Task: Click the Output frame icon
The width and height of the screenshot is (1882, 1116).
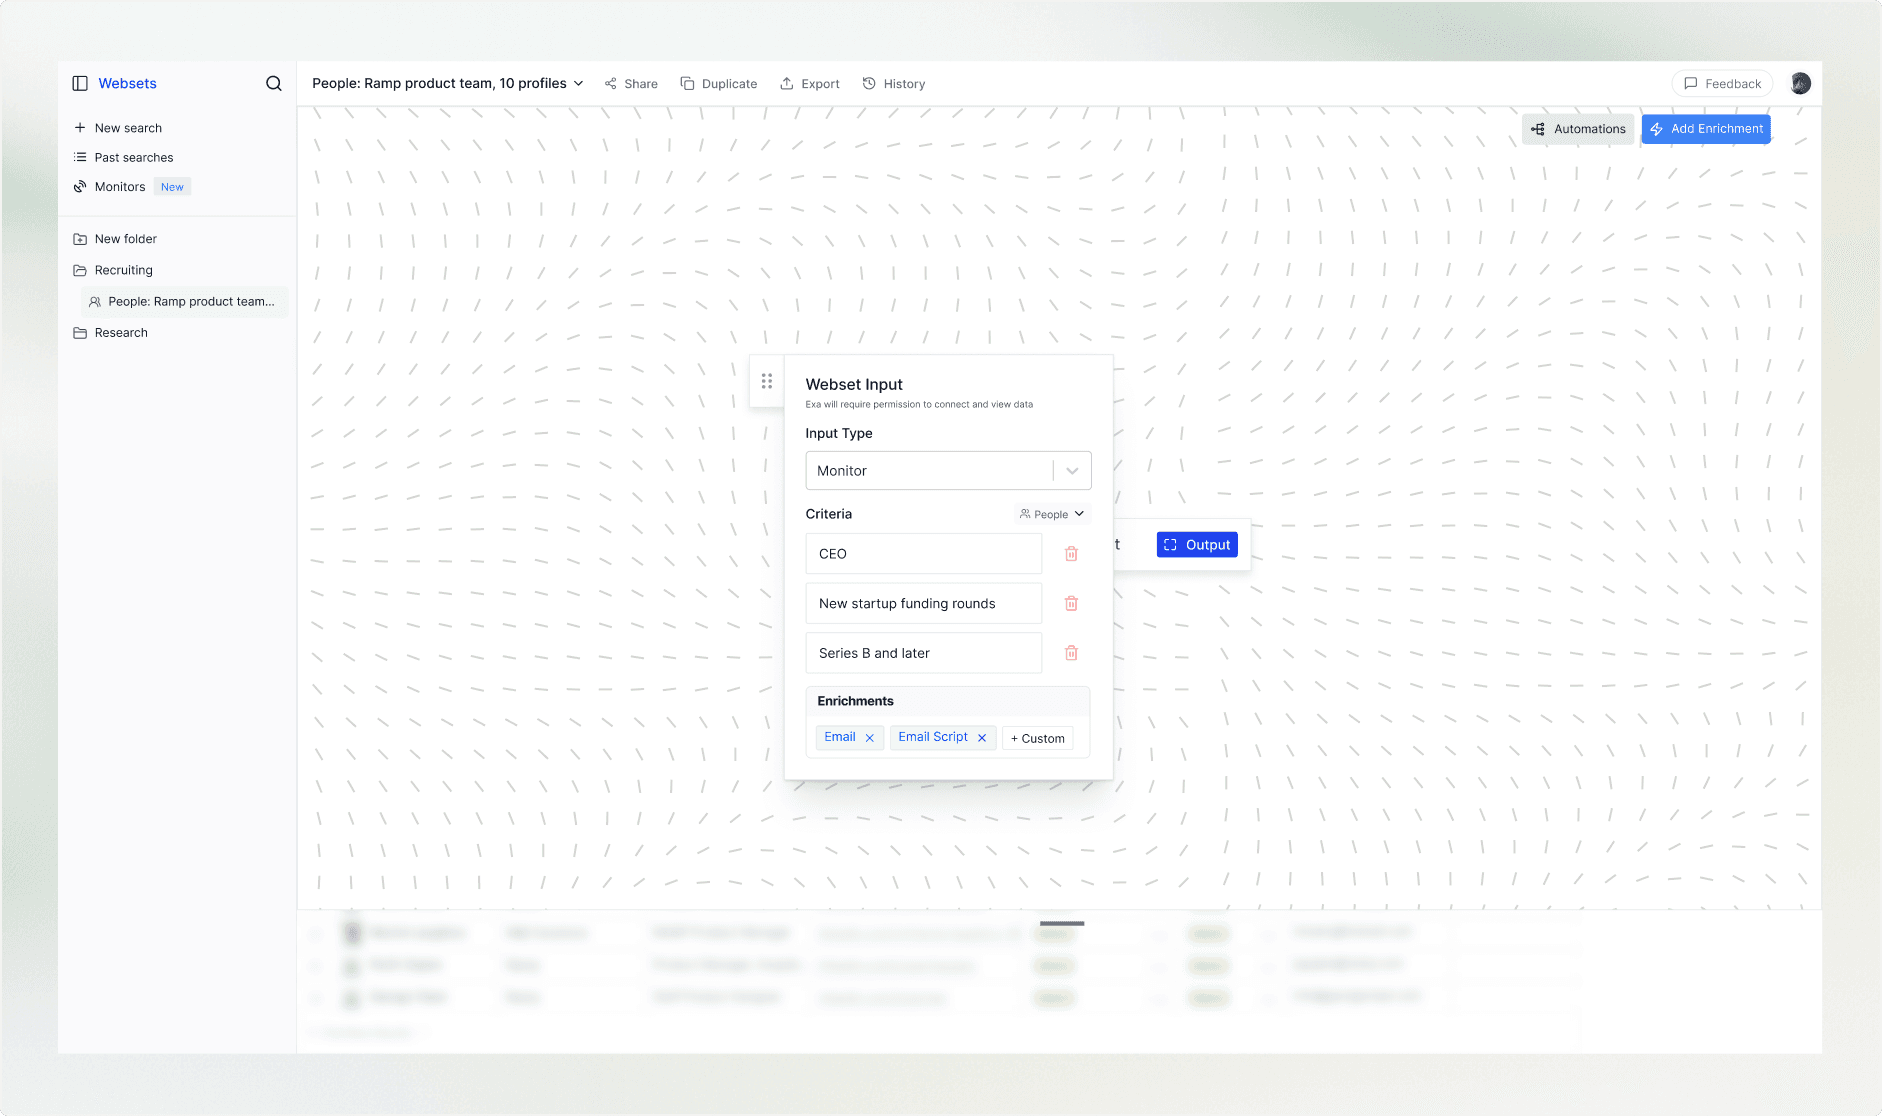Action: click(x=1170, y=545)
